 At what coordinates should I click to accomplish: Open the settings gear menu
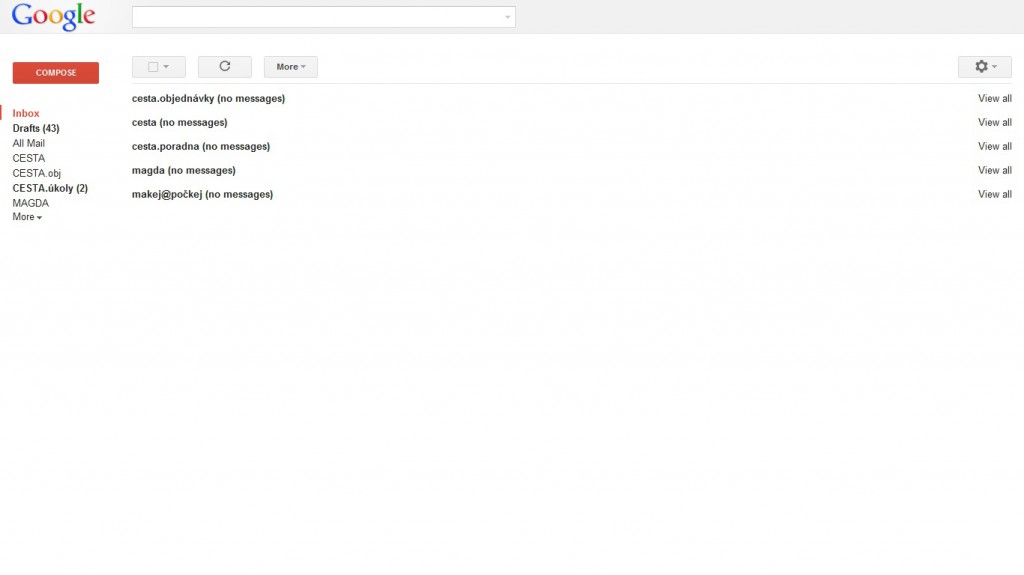984,67
